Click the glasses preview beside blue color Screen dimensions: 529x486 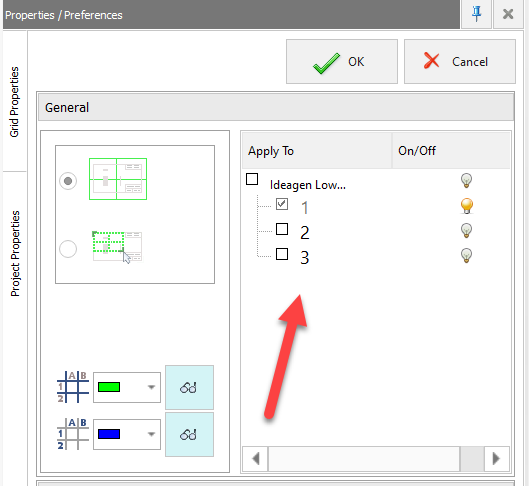tap(189, 434)
